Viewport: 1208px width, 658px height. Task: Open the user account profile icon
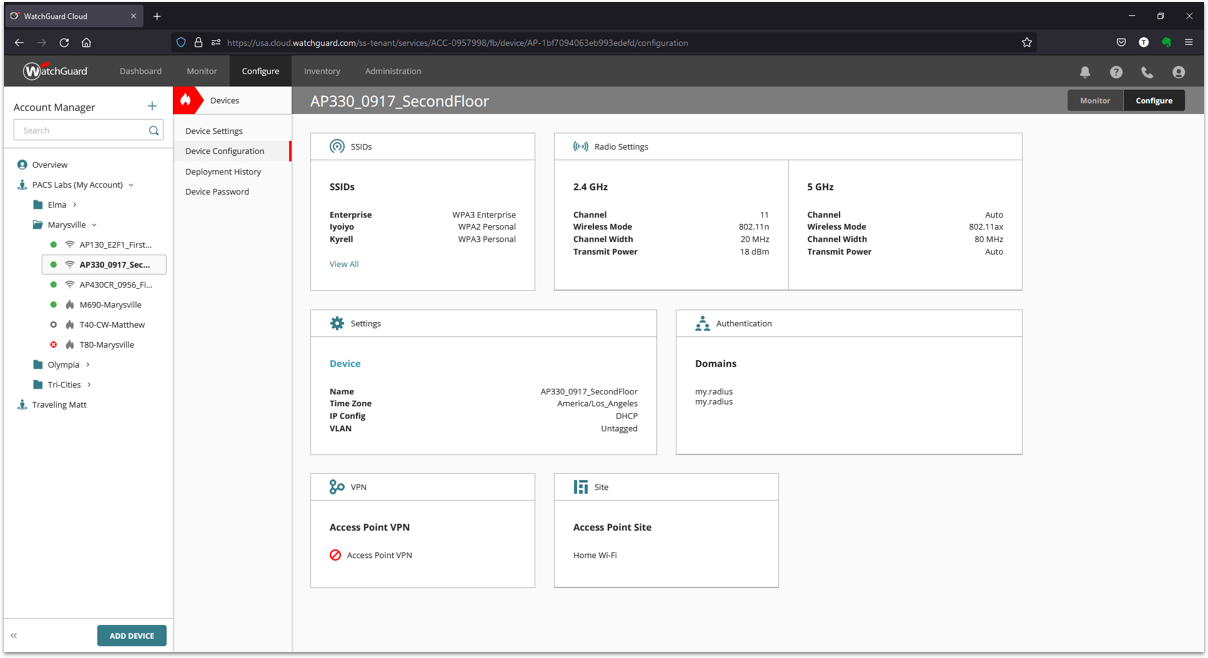click(x=1178, y=72)
